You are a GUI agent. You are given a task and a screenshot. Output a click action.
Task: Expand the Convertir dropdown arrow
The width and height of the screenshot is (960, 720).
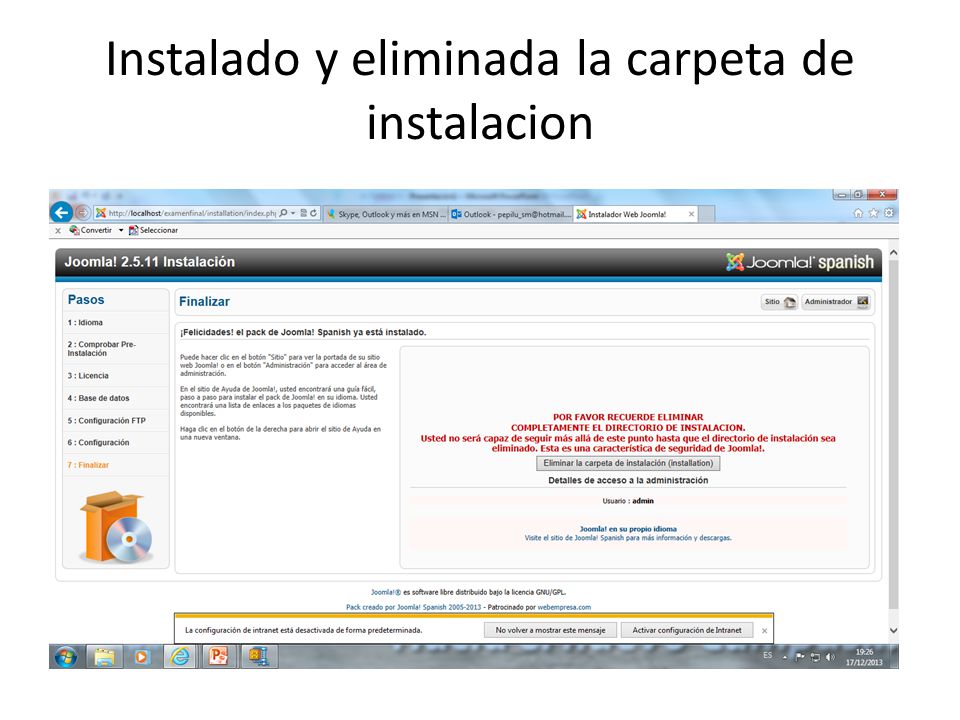[x=121, y=230]
